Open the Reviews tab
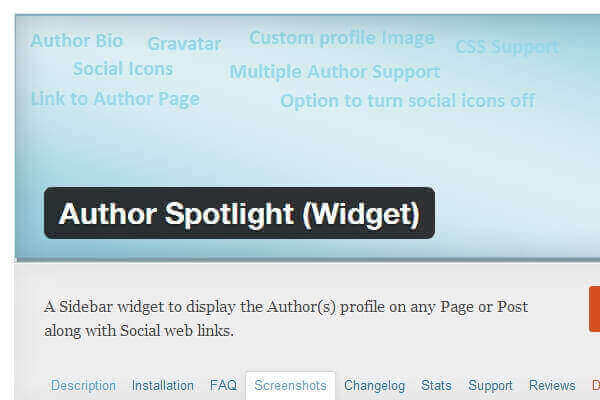The height and width of the screenshot is (400, 600). pyautogui.click(x=552, y=385)
